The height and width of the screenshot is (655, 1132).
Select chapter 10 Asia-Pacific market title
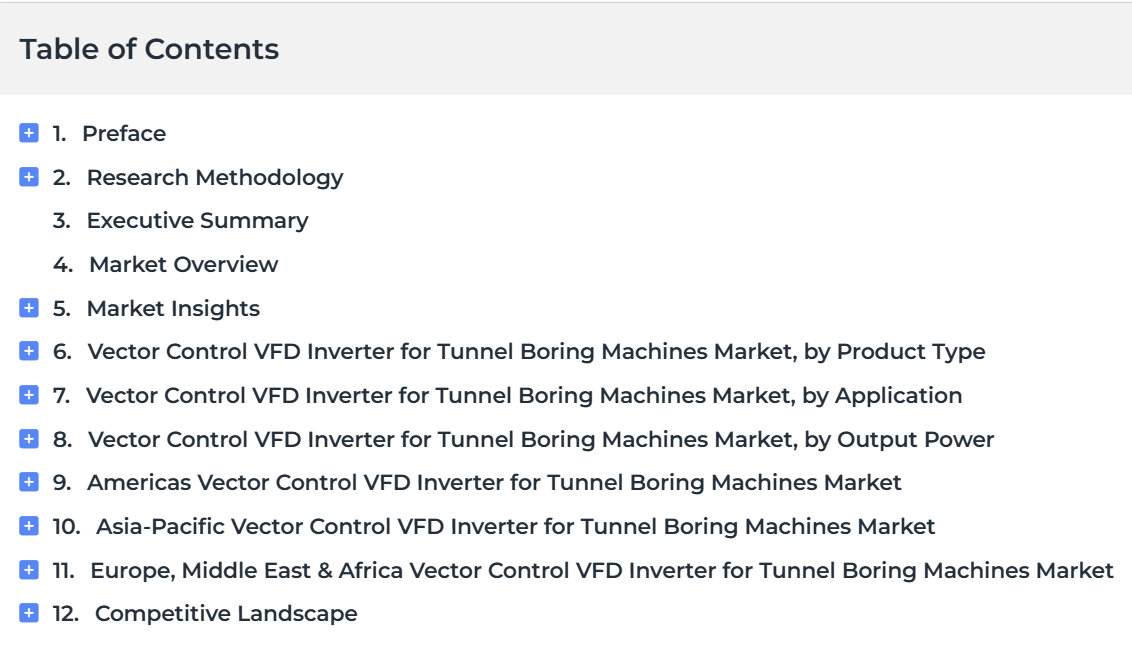tap(515, 526)
